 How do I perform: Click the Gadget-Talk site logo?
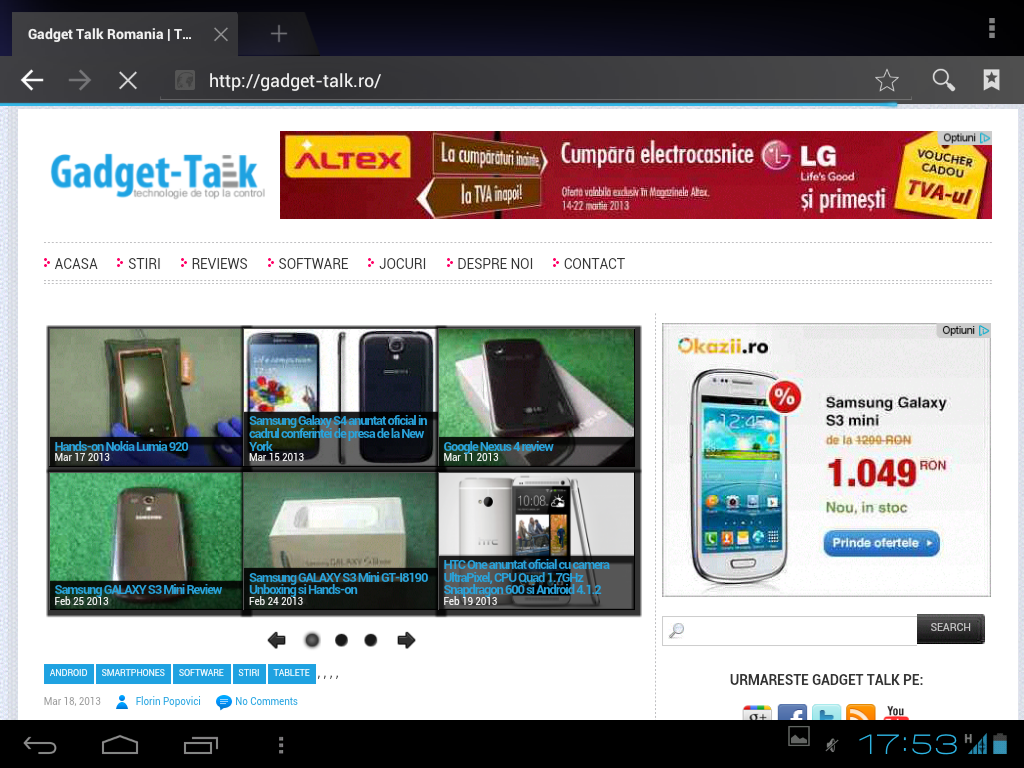(x=157, y=174)
